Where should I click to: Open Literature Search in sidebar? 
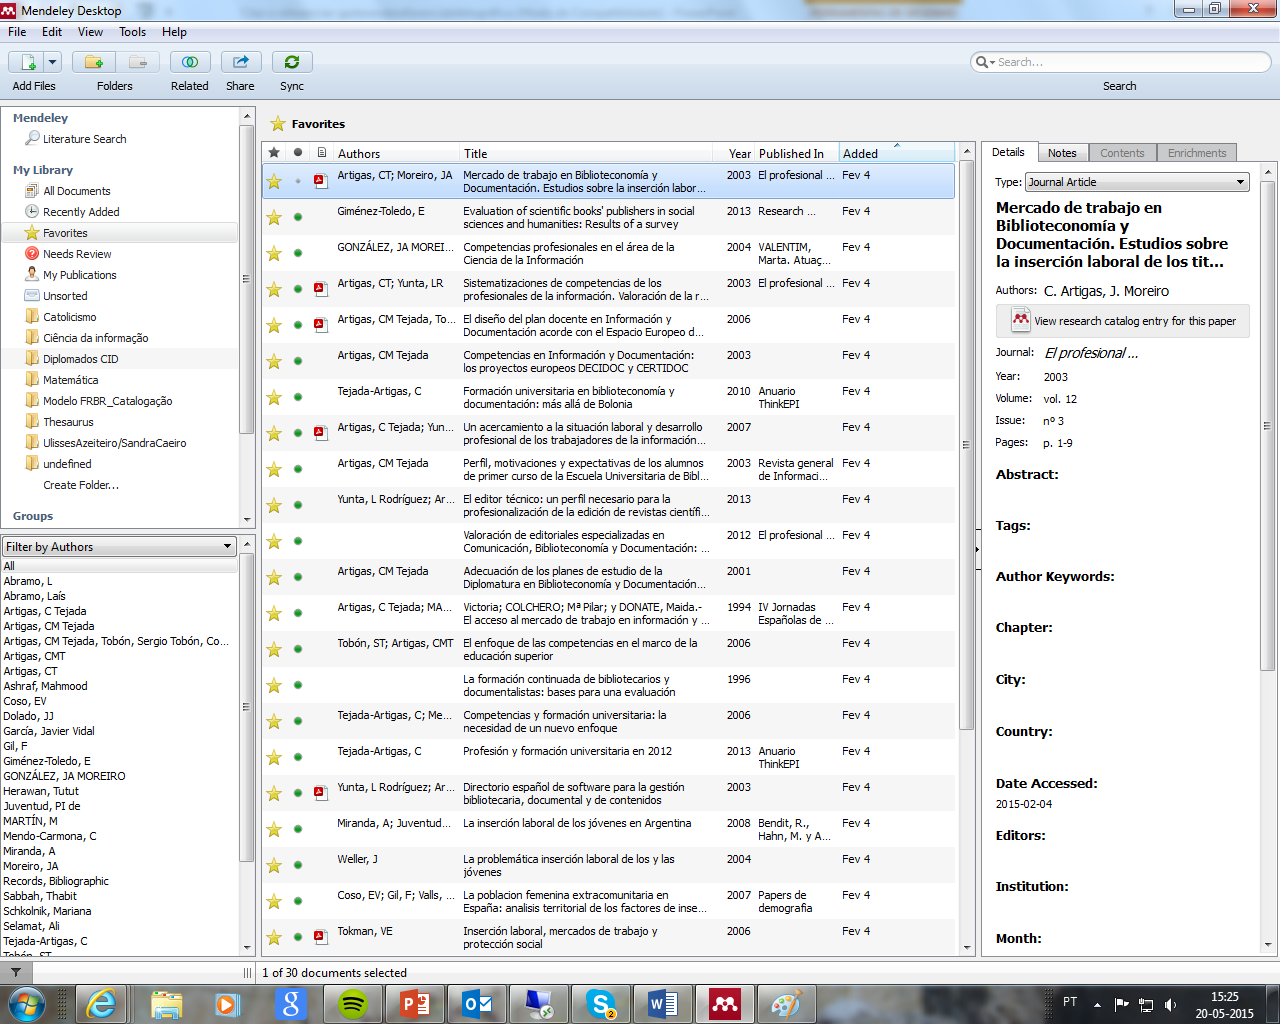84,139
